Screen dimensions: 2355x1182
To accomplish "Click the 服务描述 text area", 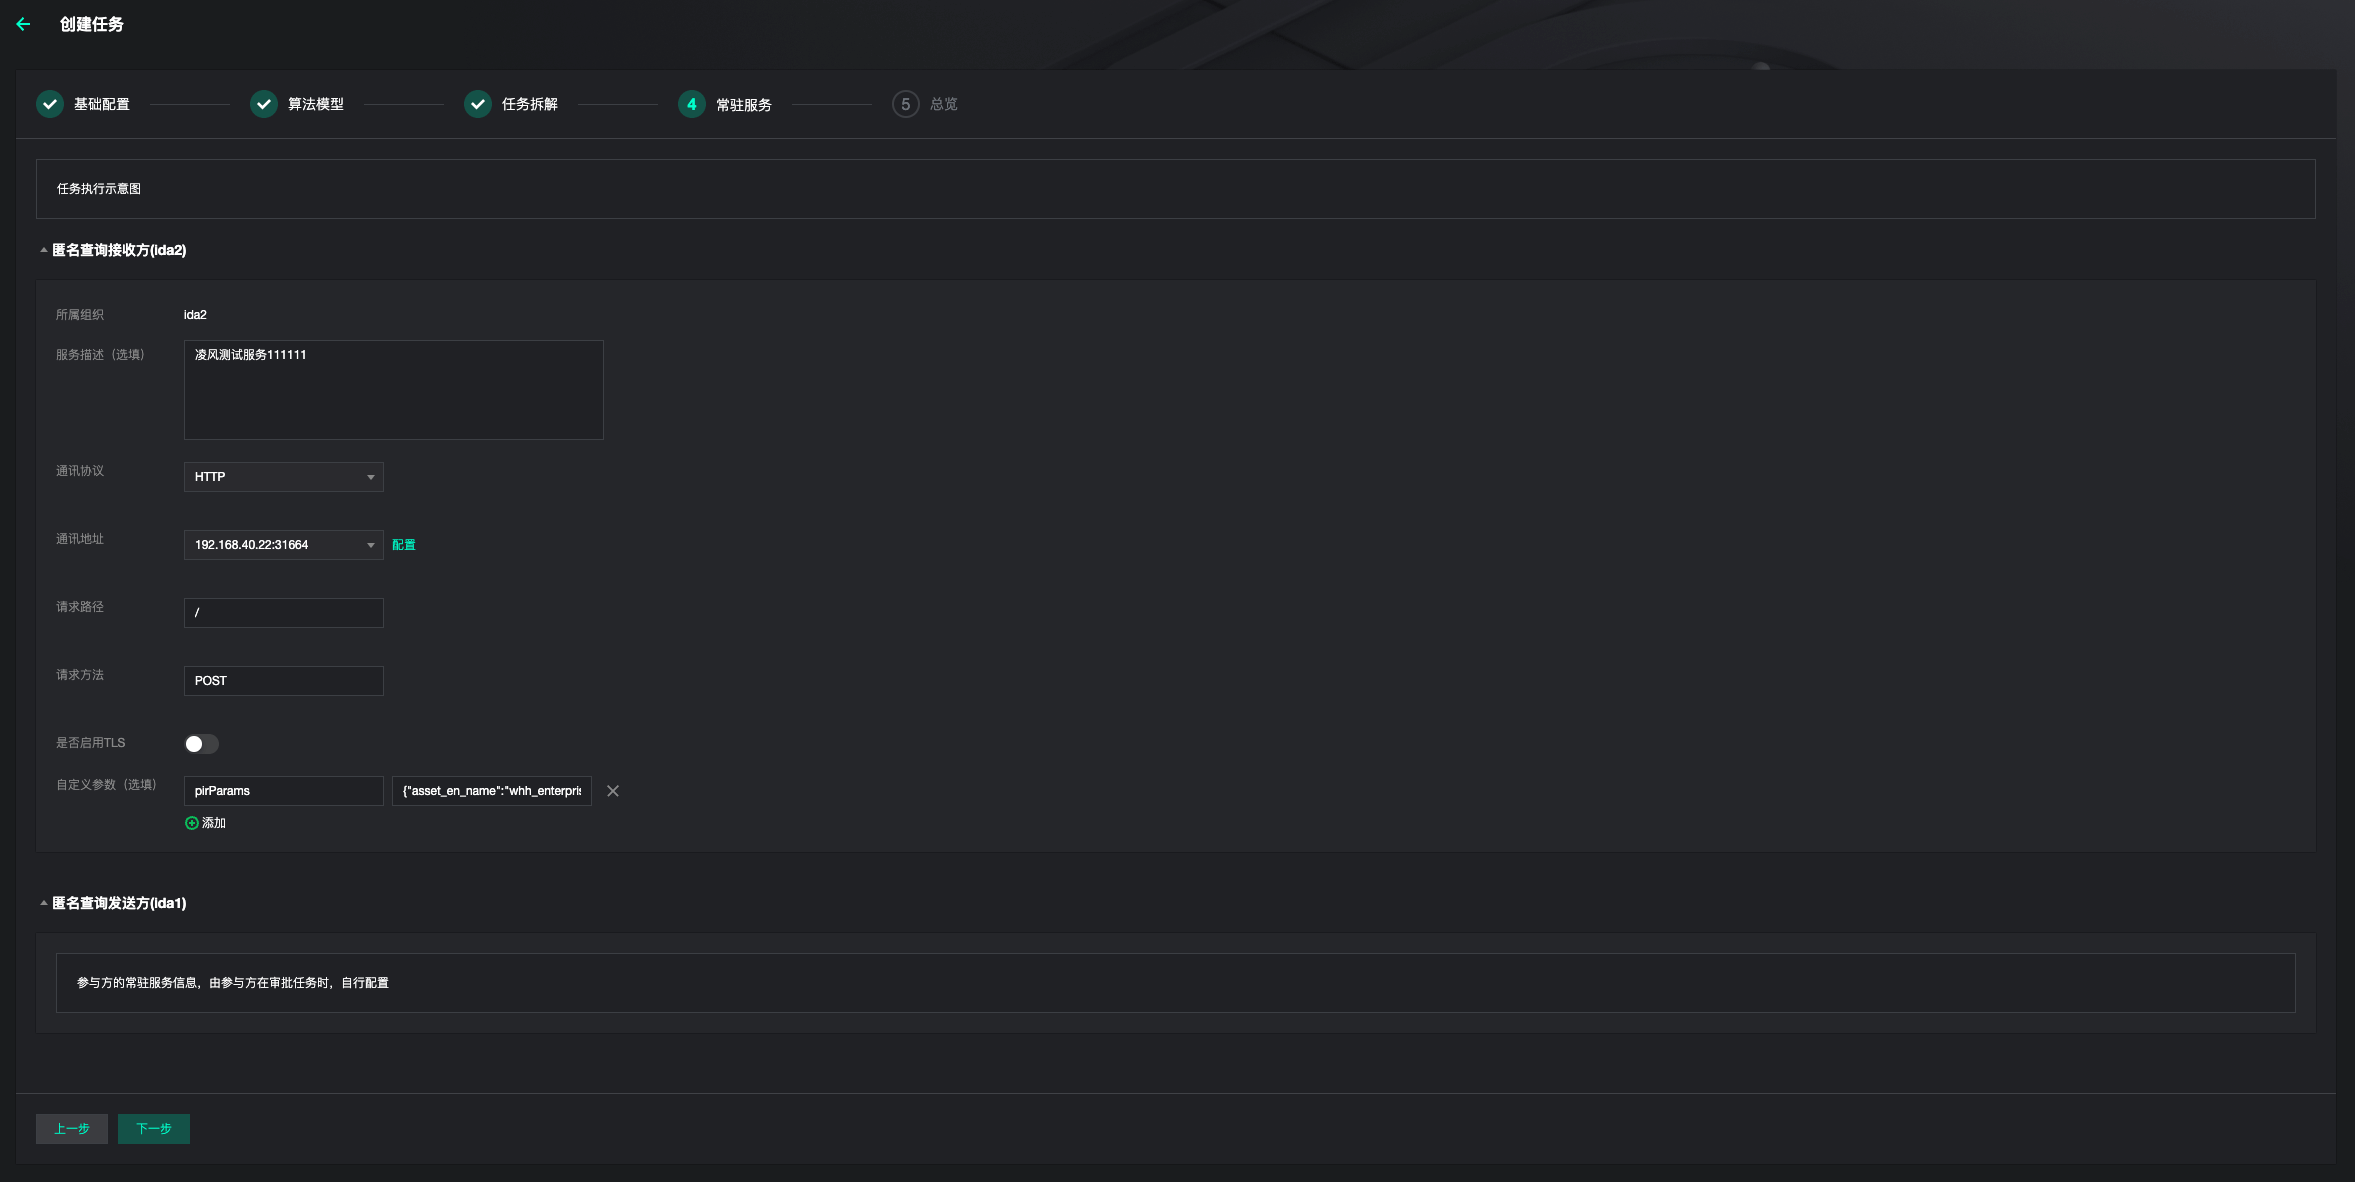I will point(394,390).
